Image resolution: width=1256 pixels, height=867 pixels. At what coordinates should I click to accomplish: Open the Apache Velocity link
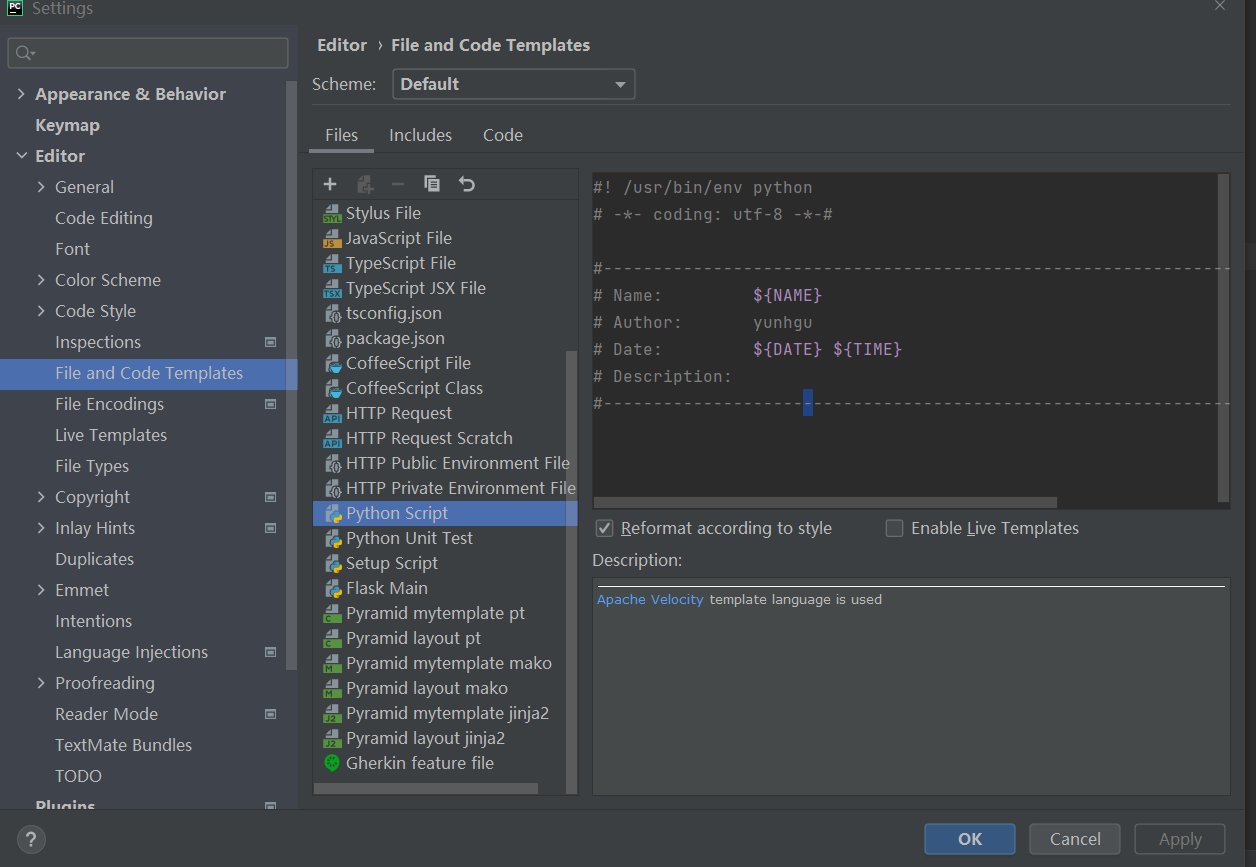click(650, 600)
